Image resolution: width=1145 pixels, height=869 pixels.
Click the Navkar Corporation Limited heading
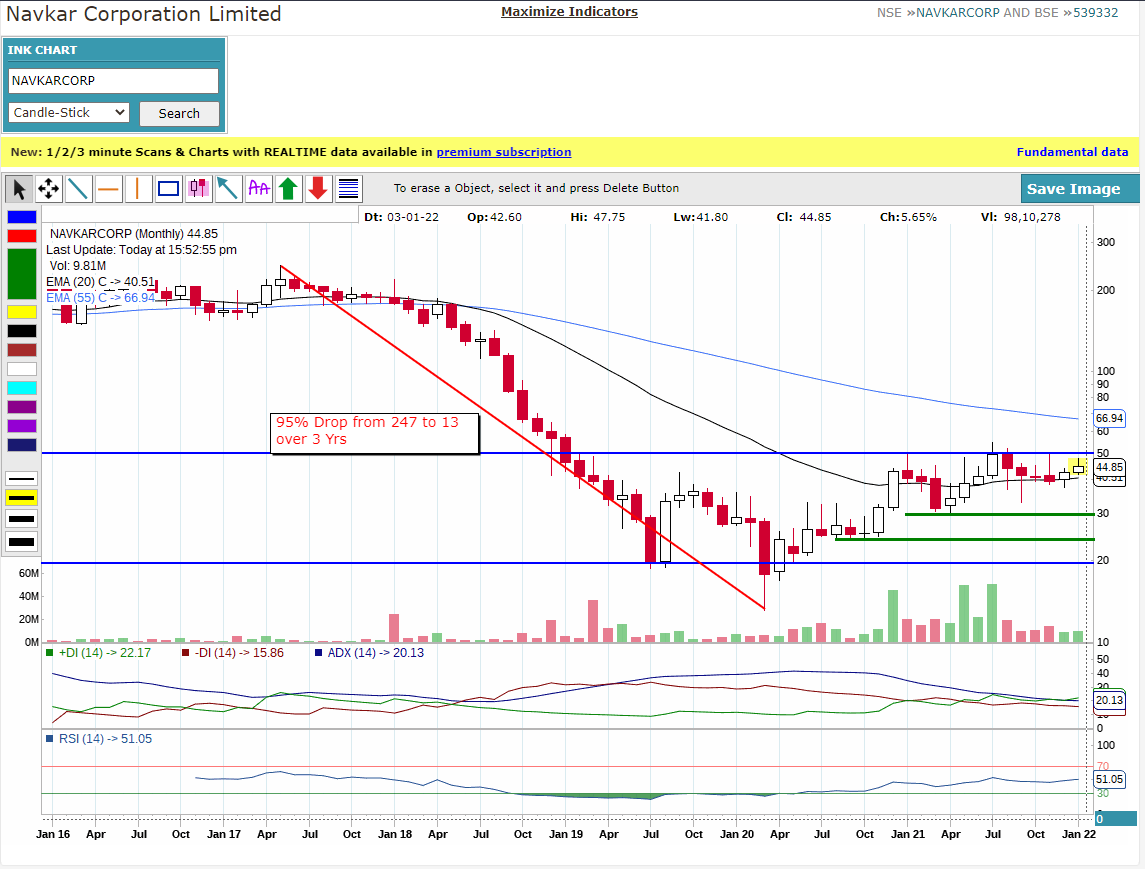144,14
